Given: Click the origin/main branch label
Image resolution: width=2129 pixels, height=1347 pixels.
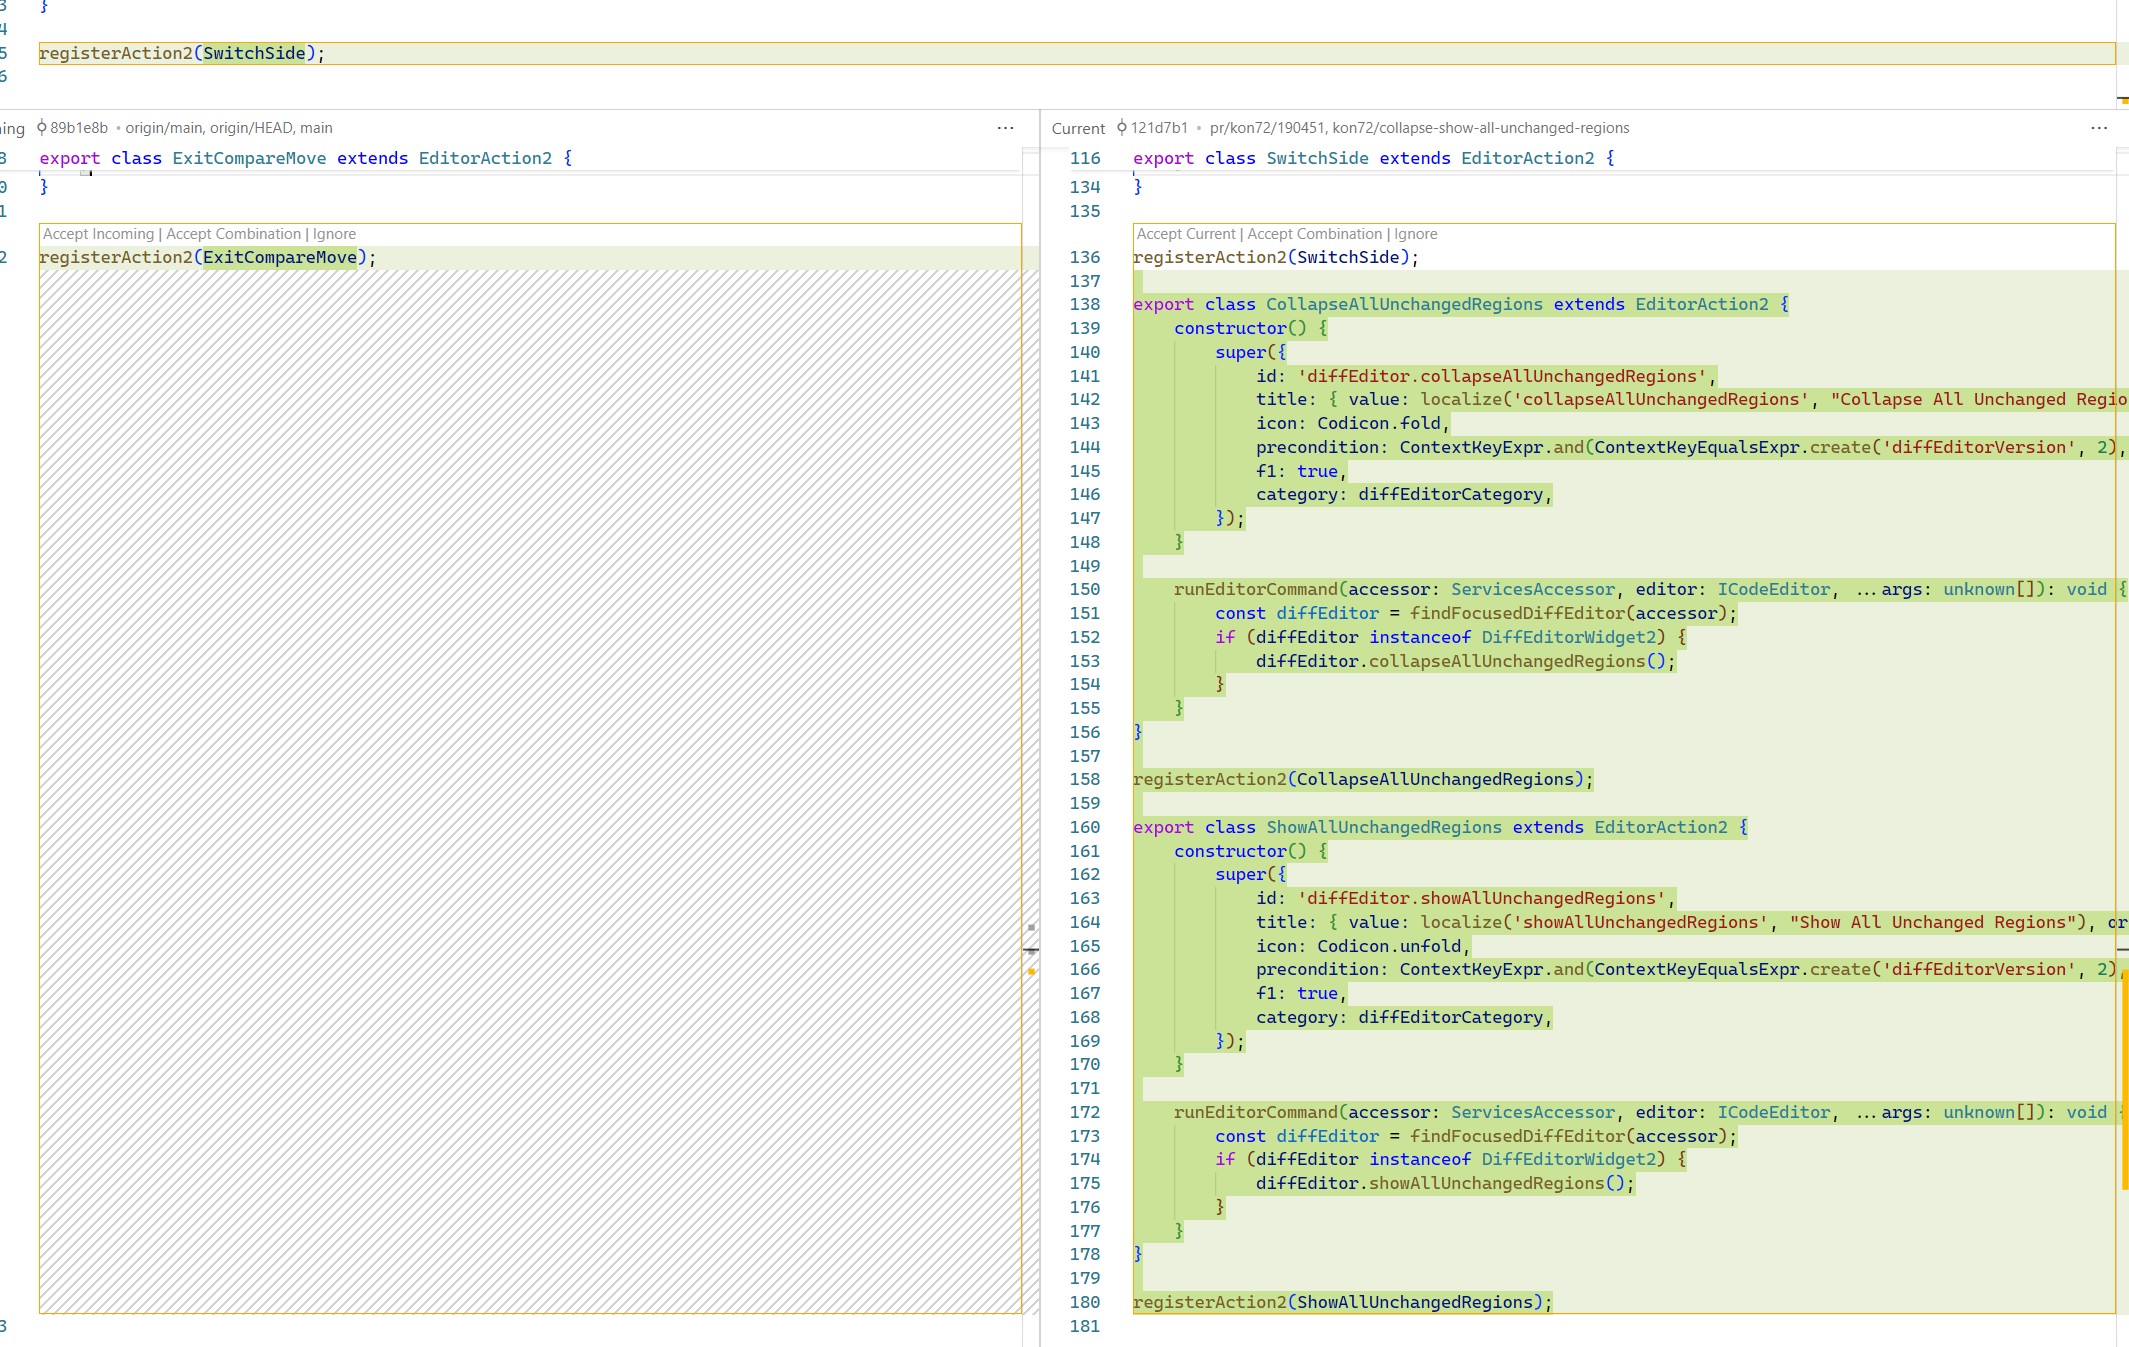Looking at the screenshot, I should (x=165, y=128).
